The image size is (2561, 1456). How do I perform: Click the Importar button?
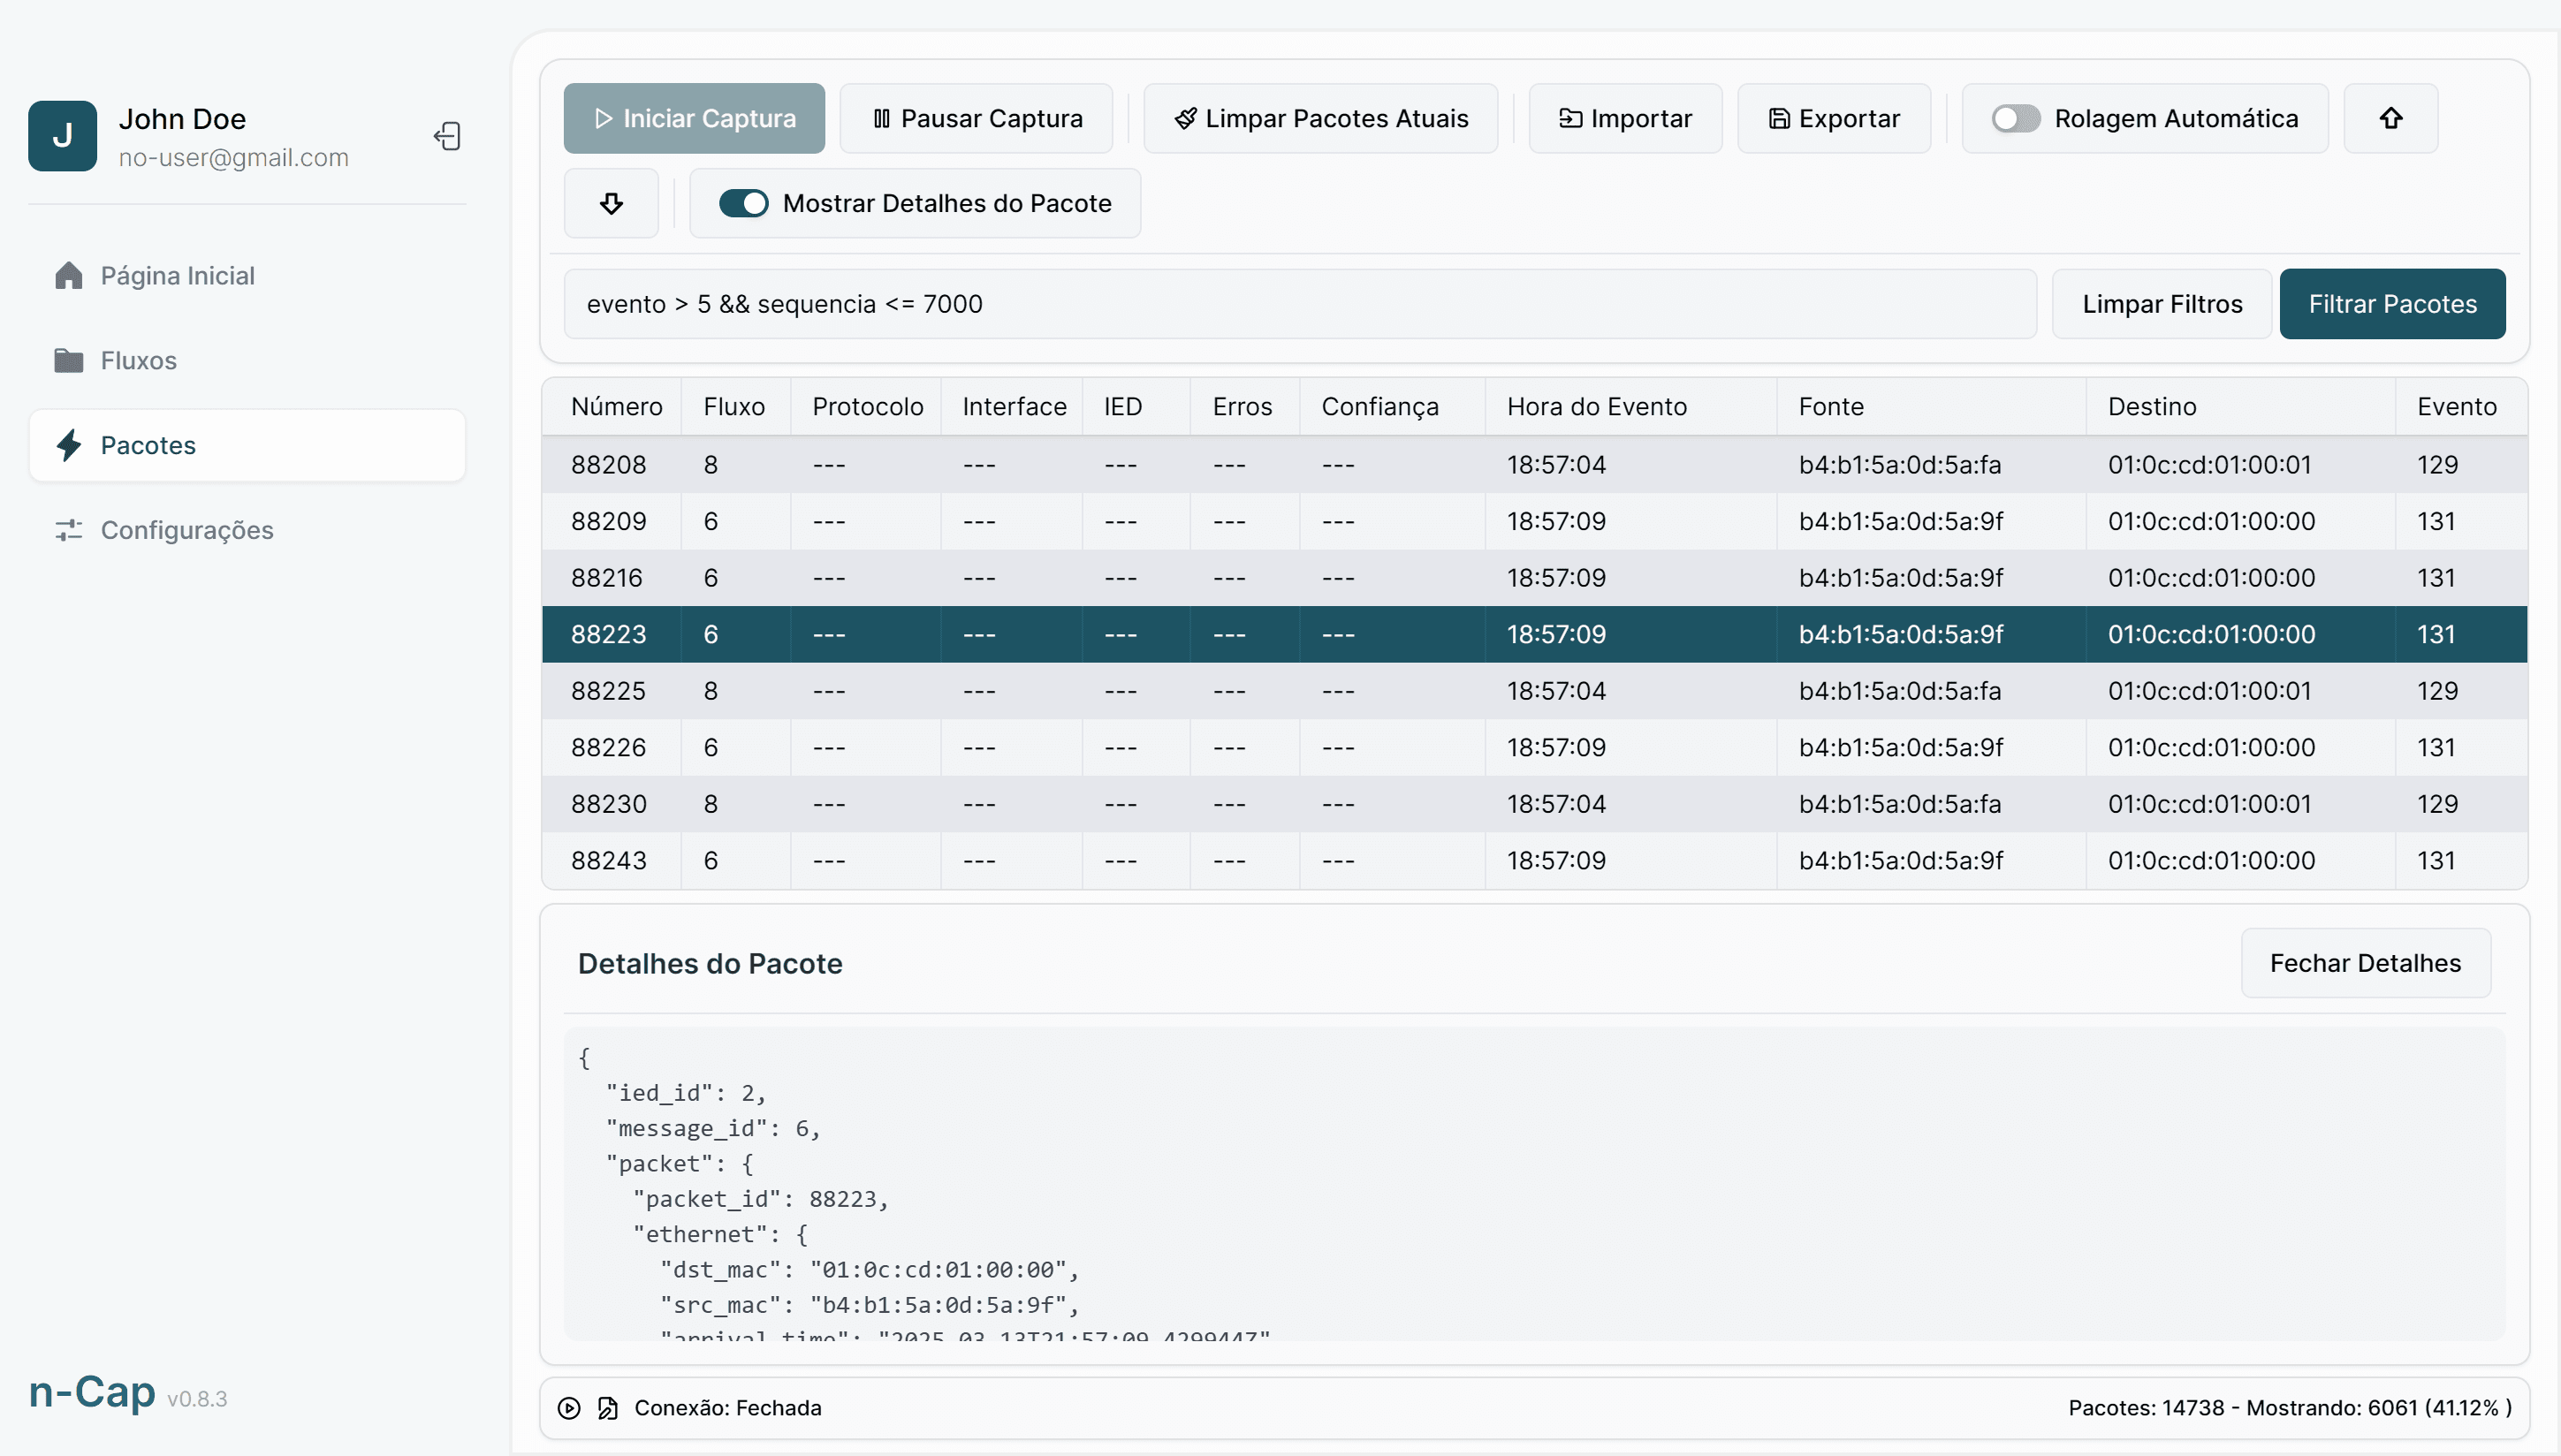(x=1625, y=118)
